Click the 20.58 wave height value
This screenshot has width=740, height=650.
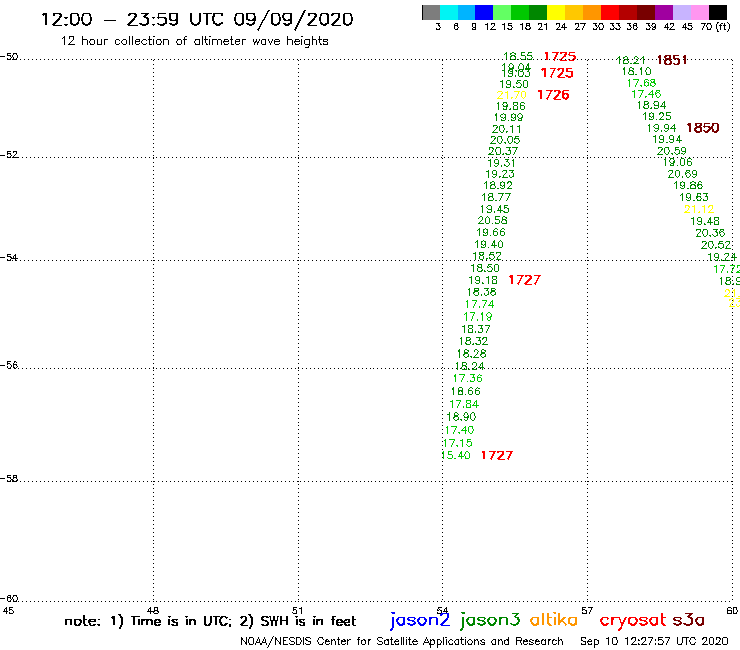click(x=493, y=220)
